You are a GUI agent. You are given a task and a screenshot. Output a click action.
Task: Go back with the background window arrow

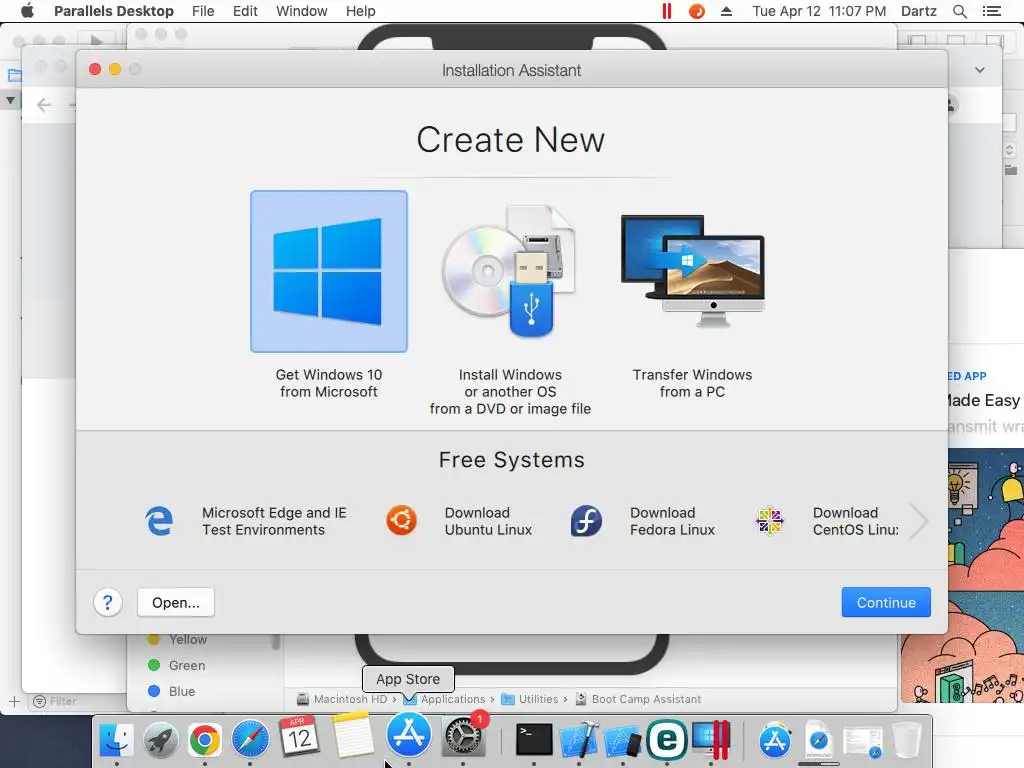[x=44, y=105]
